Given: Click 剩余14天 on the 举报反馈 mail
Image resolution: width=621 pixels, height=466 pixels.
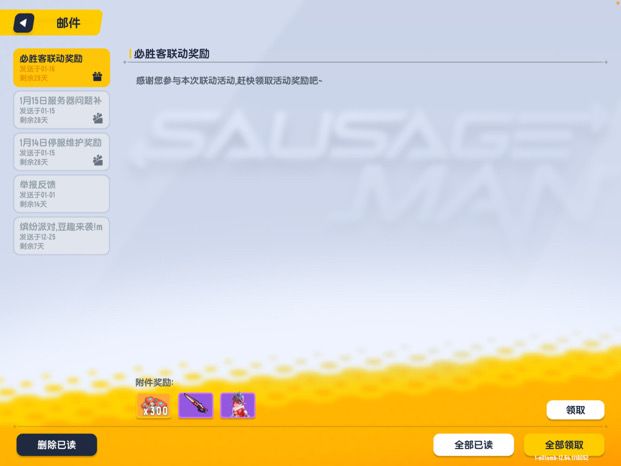Looking at the screenshot, I should click(x=33, y=204).
